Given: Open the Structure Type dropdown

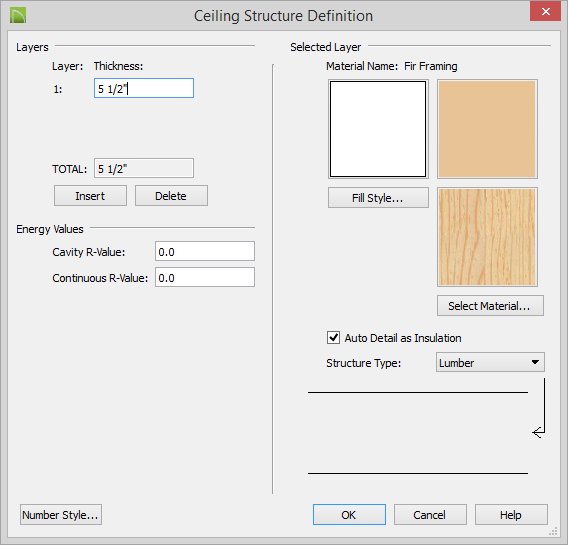Looking at the screenshot, I should click(490, 362).
